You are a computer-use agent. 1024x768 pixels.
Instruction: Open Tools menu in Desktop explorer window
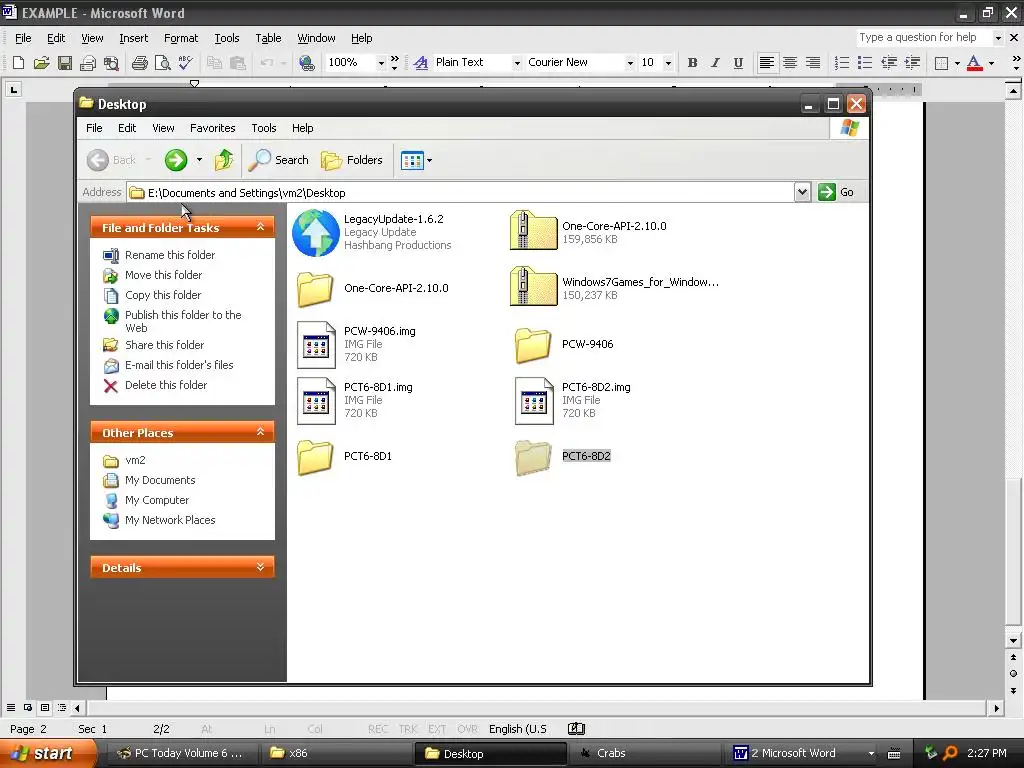point(264,128)
